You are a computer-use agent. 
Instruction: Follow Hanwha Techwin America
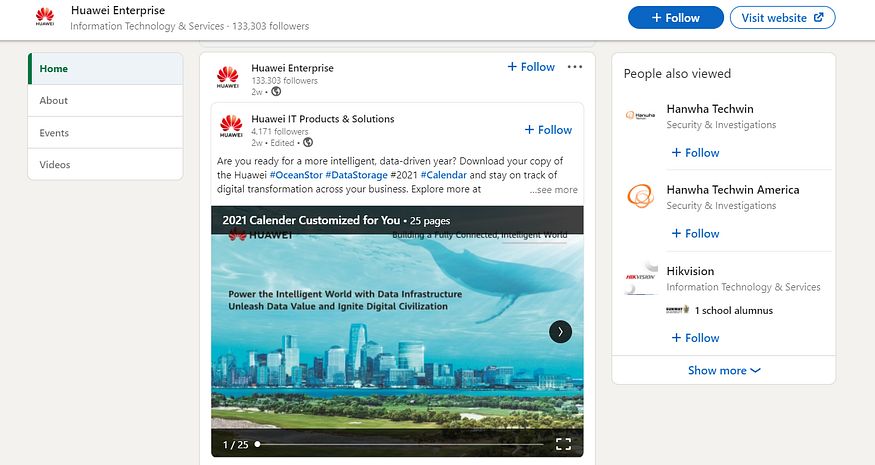pos(695,234)
